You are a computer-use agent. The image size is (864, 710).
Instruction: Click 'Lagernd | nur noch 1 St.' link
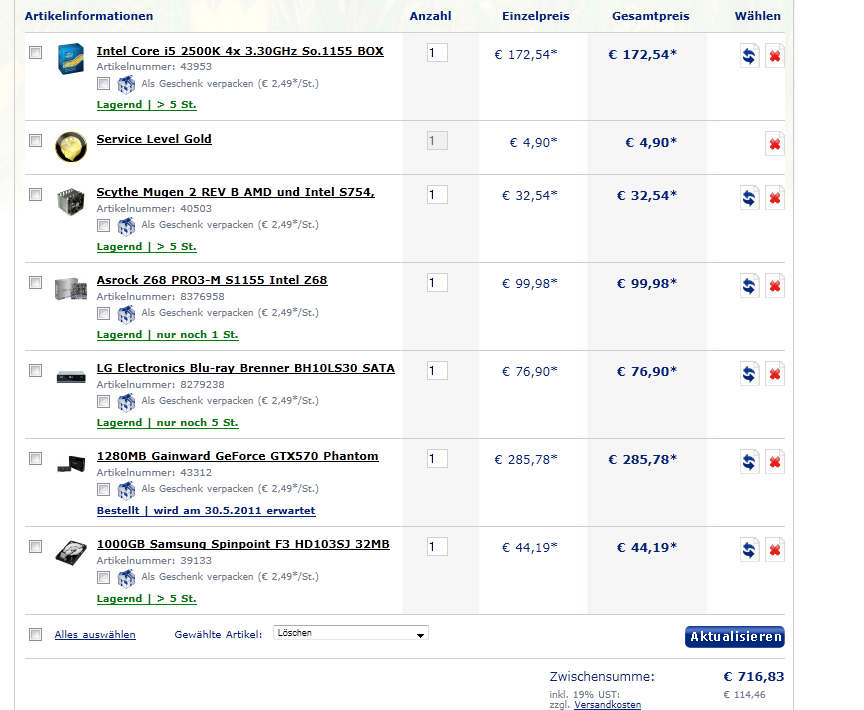click(168, 335)
